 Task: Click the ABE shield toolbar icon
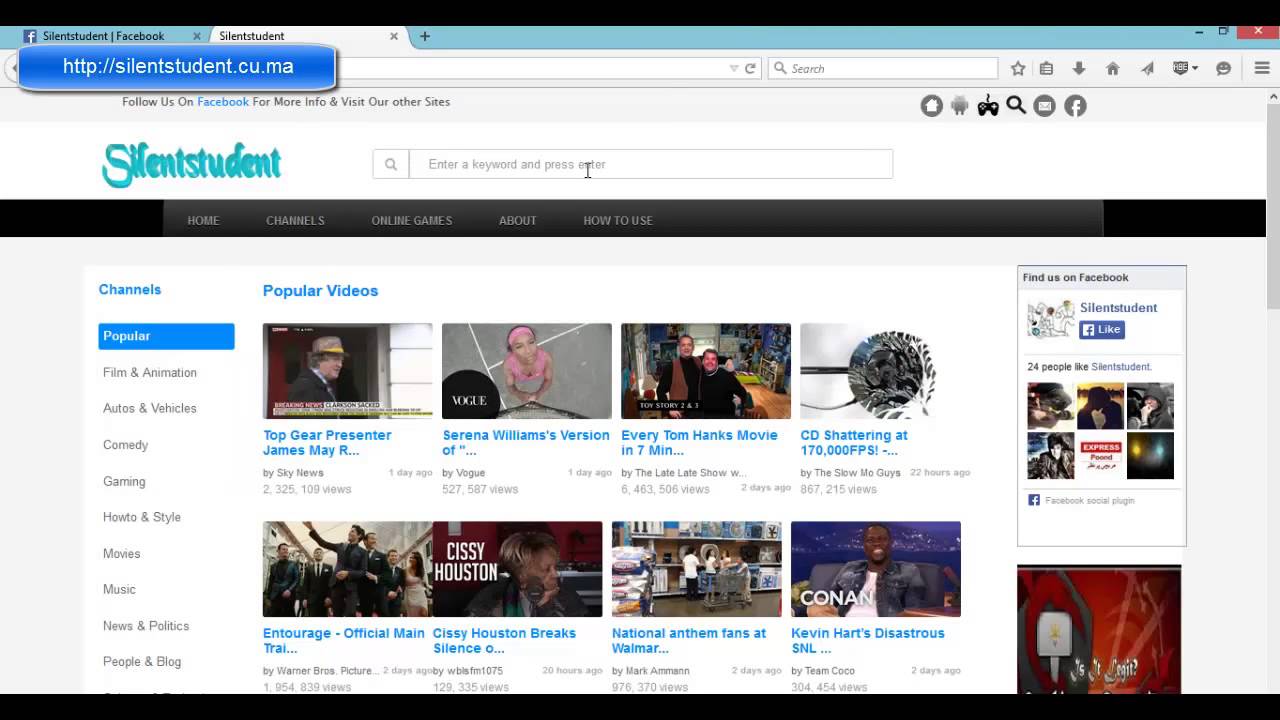click(x=1180, y=69)
